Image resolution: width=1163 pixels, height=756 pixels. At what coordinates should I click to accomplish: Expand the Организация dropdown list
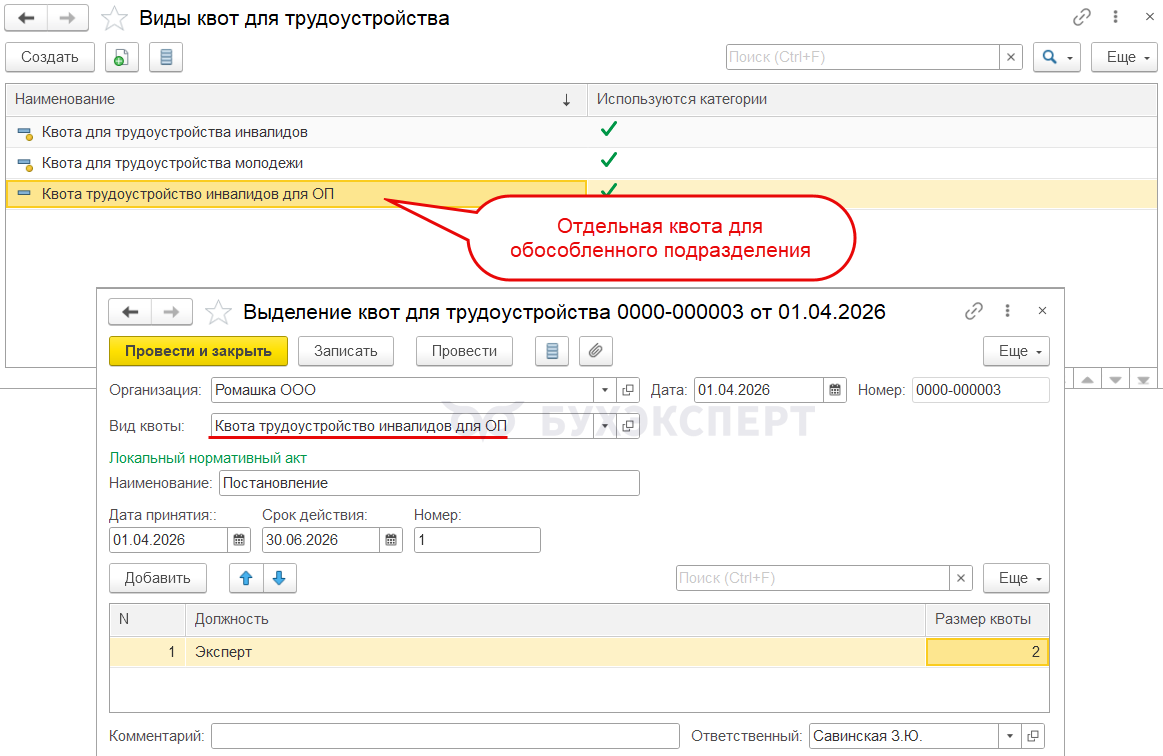[604, 390]
